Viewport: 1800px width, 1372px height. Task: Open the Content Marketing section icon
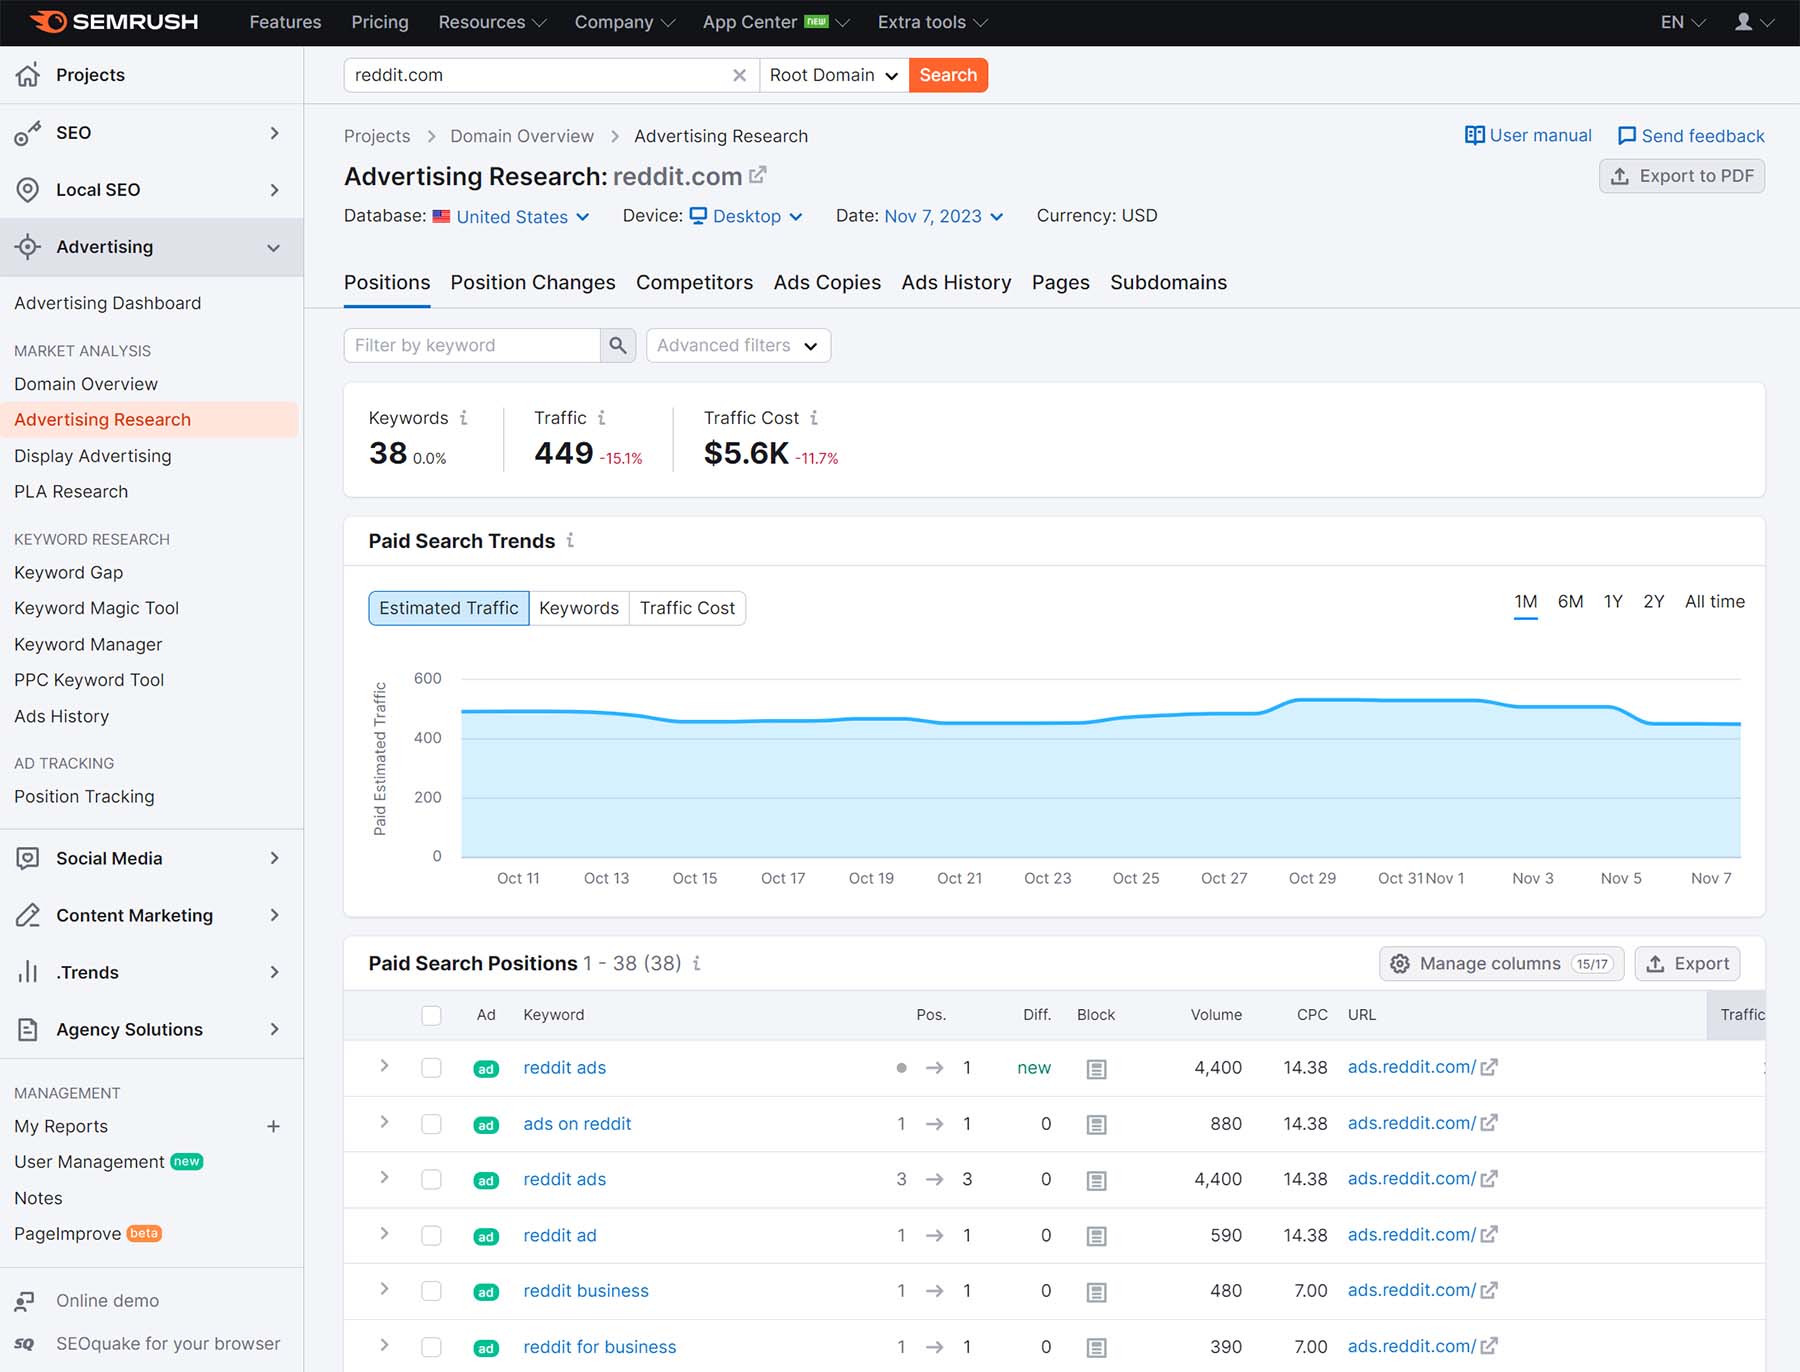point(29,915)
